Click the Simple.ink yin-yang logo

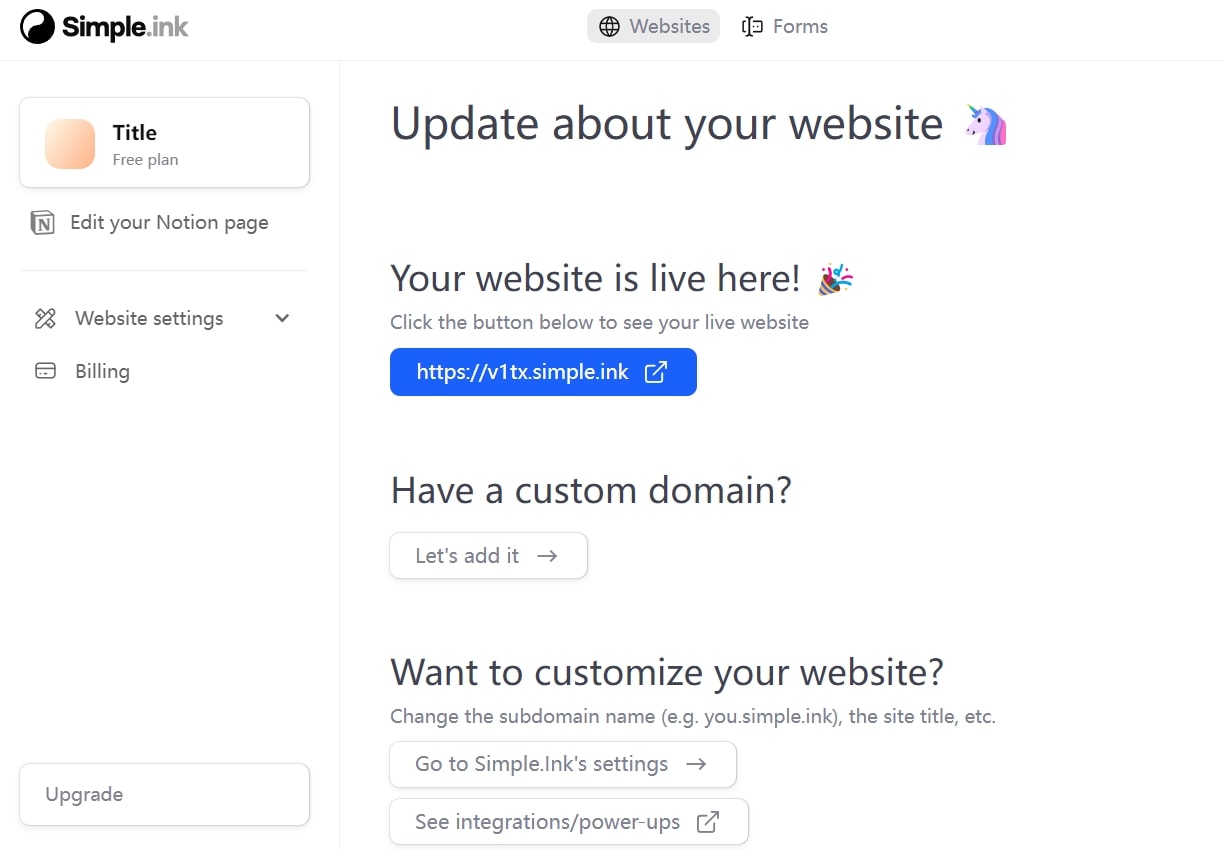coord(37,27)
